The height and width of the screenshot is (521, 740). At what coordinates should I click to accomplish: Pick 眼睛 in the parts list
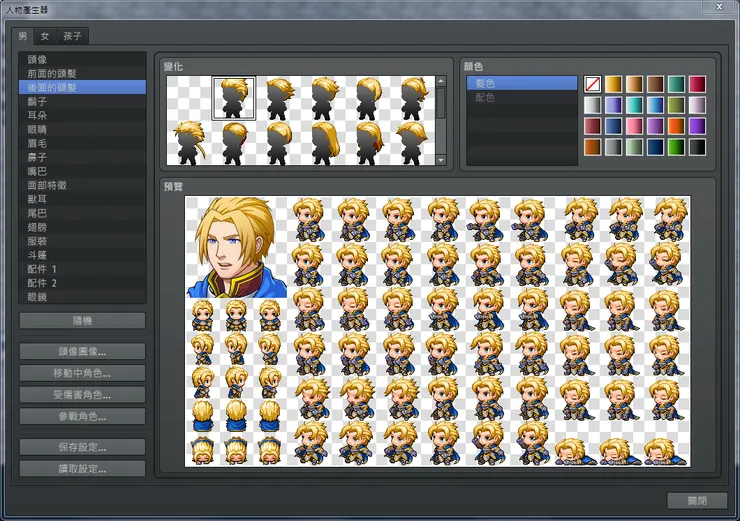[82, 129]
